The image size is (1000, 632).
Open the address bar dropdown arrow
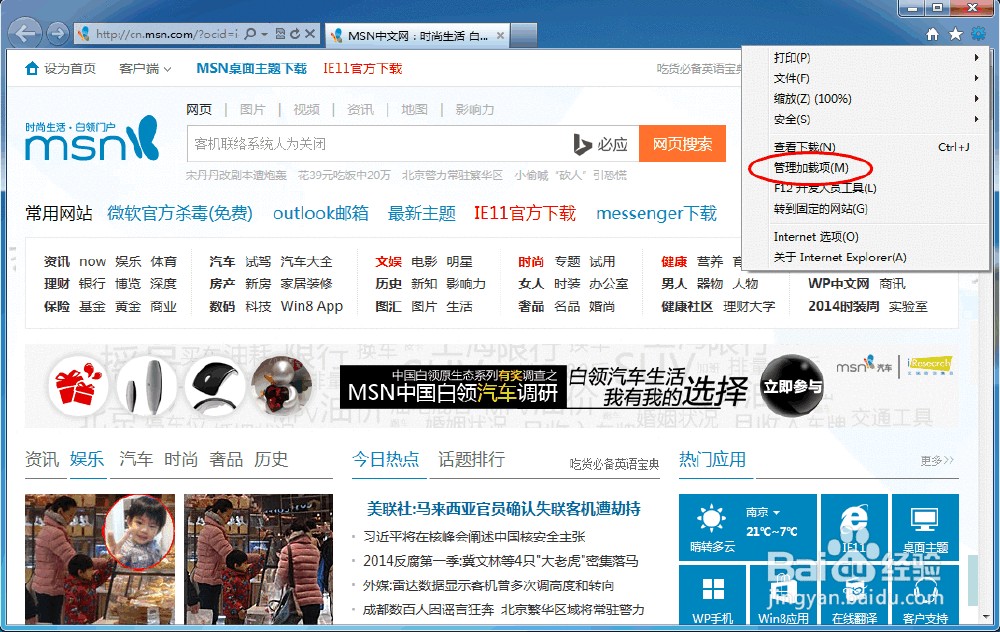264,34
